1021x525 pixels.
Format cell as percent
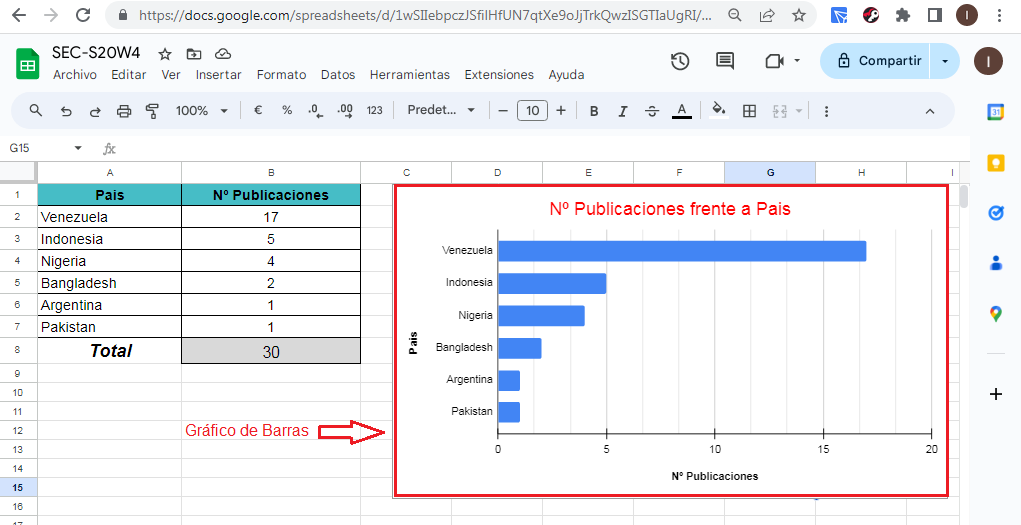pos(287,111)
